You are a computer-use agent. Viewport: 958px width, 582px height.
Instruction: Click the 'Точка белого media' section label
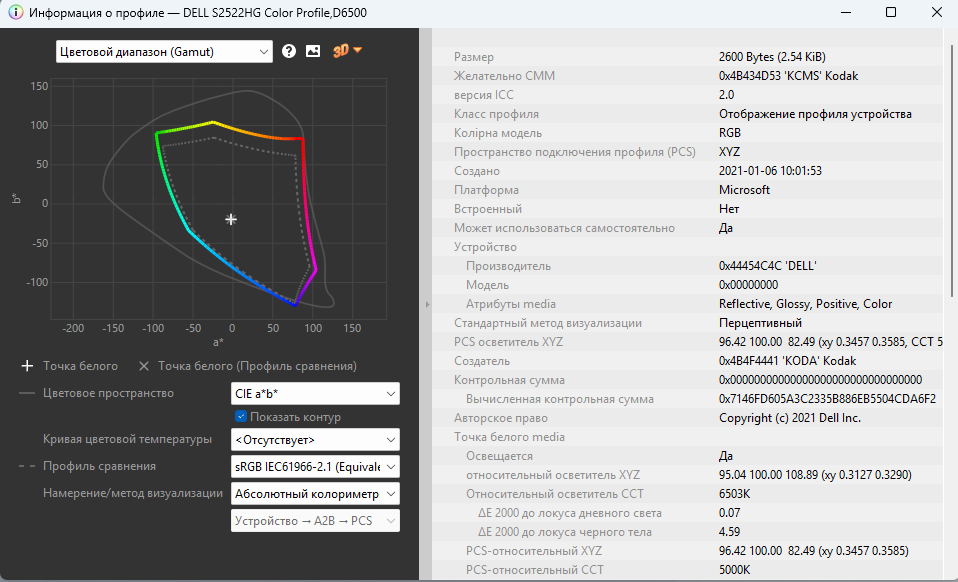pos(509,437)
